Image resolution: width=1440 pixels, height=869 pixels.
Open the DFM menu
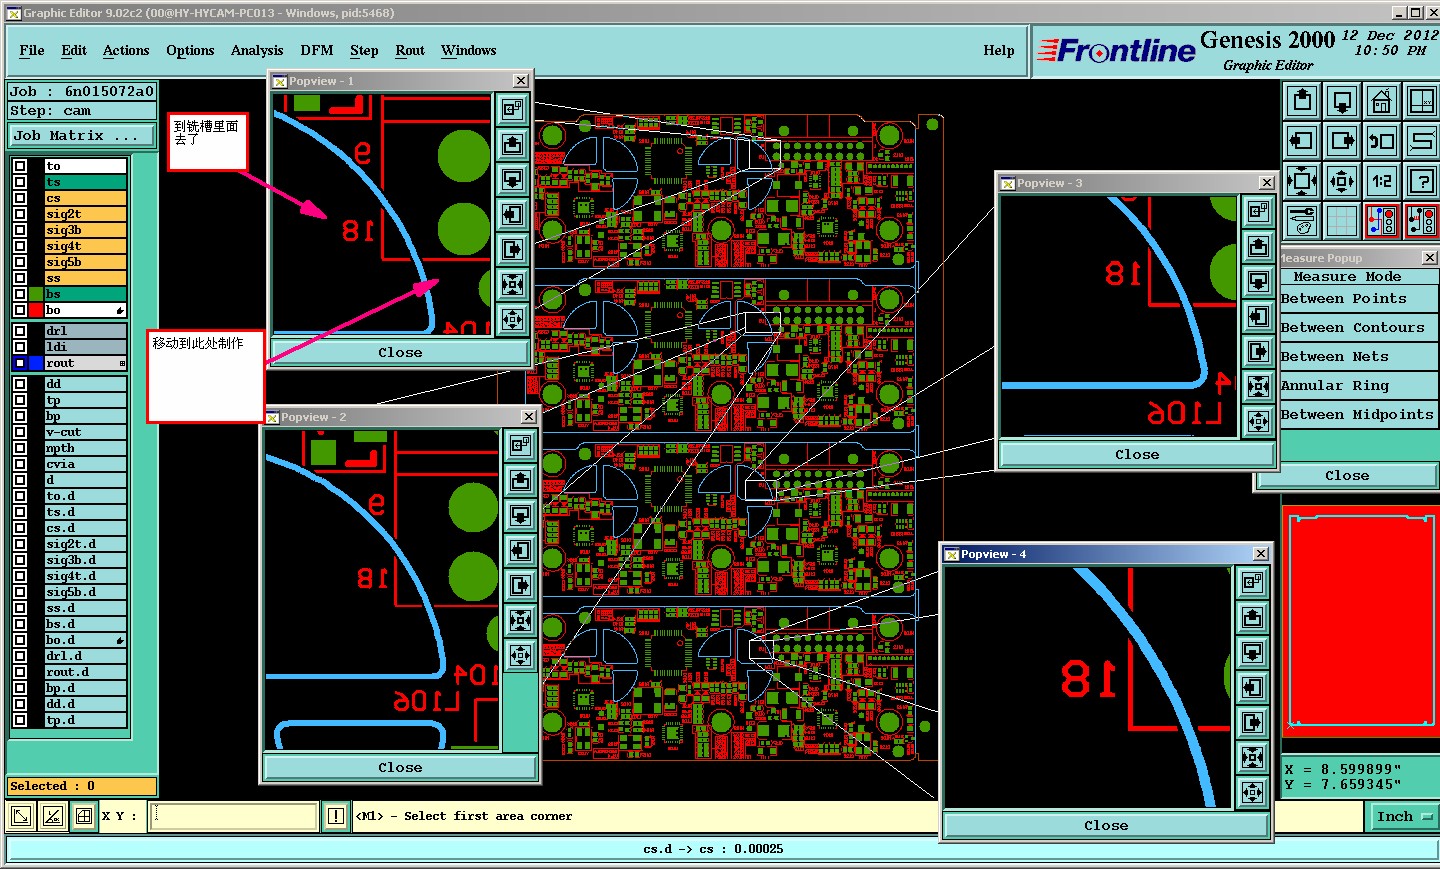[x=317, y=50]
